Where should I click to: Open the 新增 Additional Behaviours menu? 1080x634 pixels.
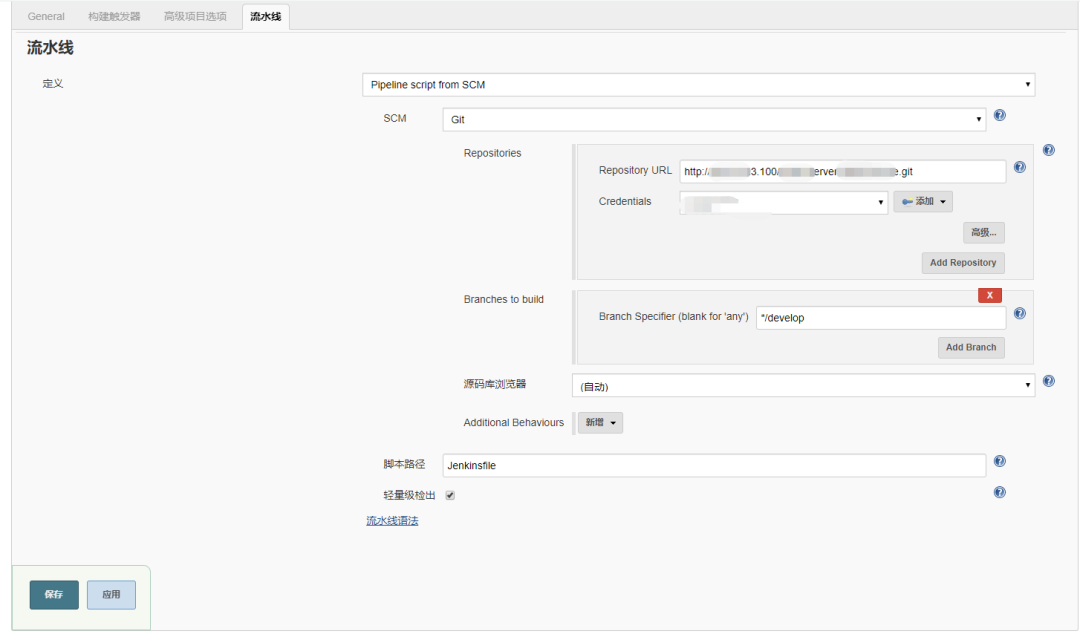(x=600, y=423)
